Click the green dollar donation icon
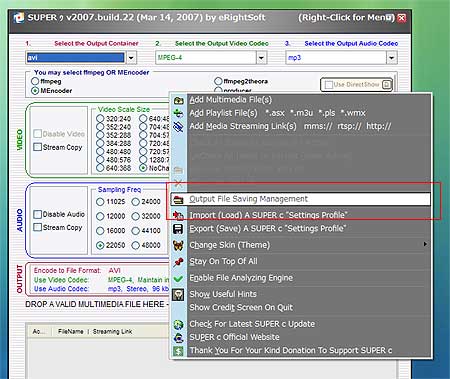Screen dimensions: 450x379 pyautogui.click(x=178, y=351)
